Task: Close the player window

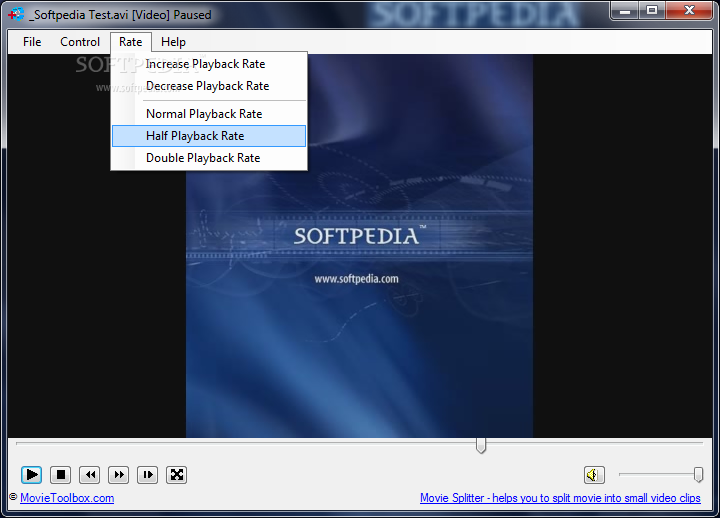Action: tap(689, 10)
